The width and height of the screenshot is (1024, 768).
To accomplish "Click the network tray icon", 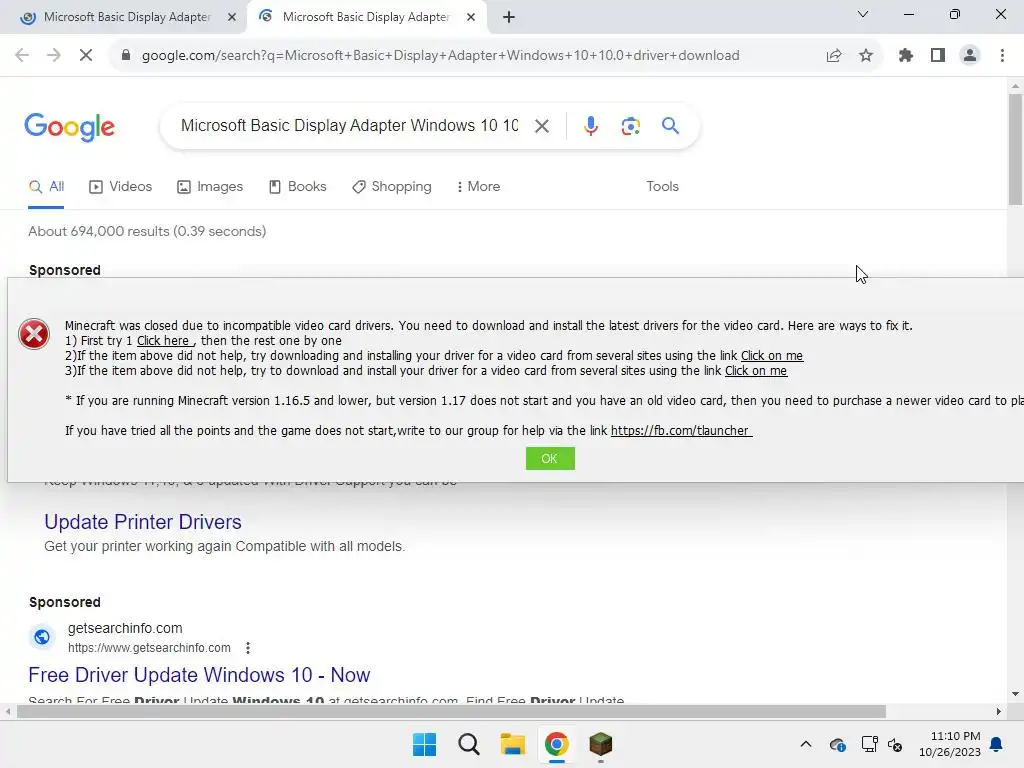I will click(869, 744).
